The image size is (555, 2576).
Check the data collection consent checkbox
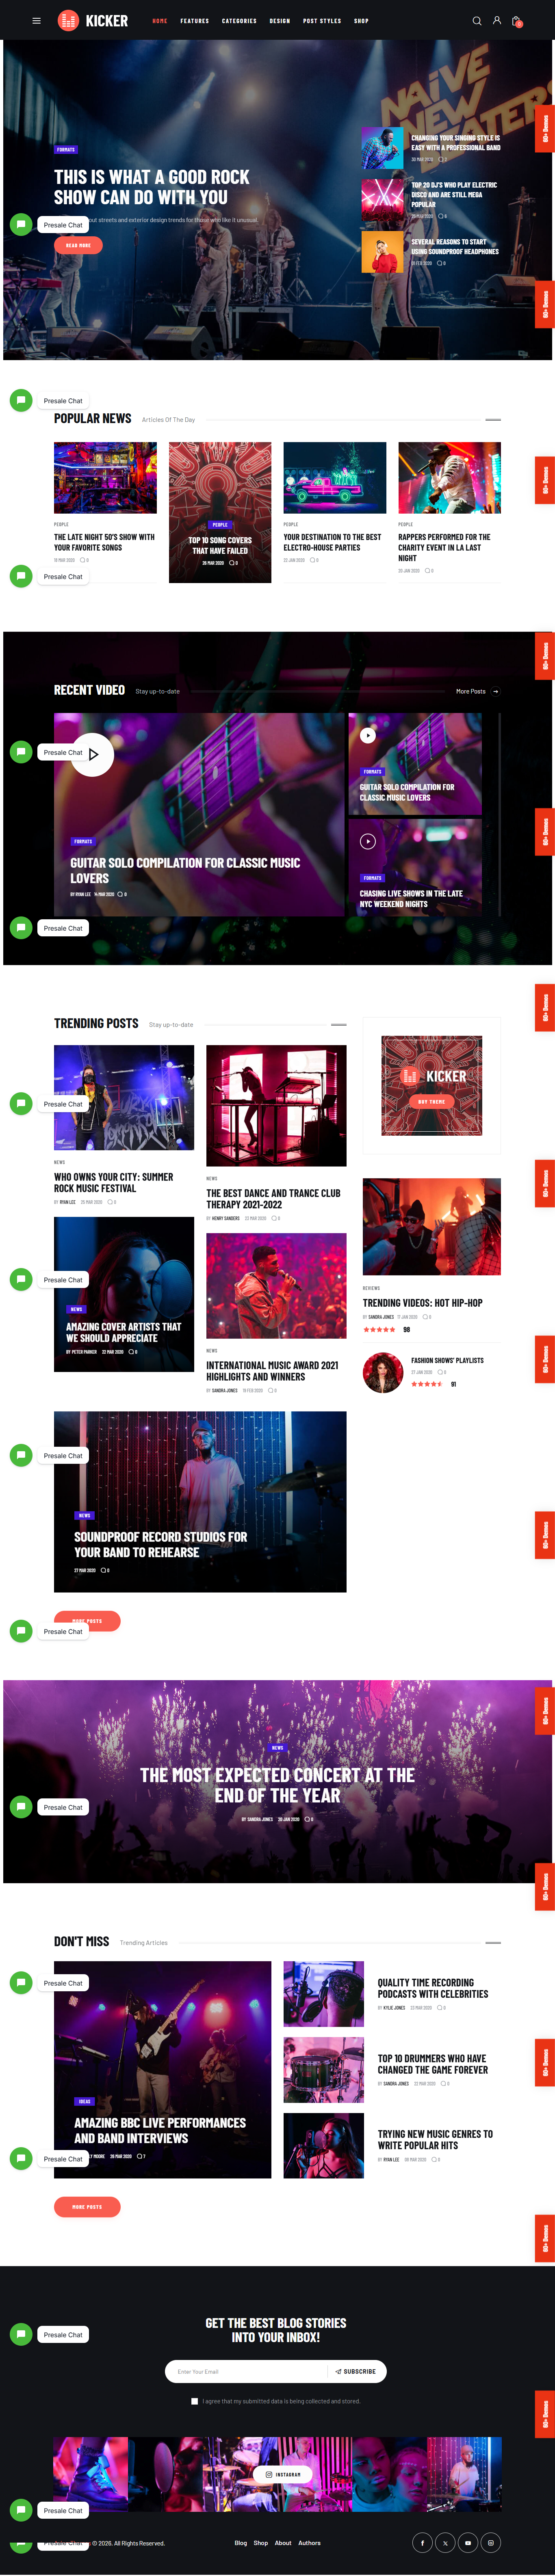pos(194,2401)
